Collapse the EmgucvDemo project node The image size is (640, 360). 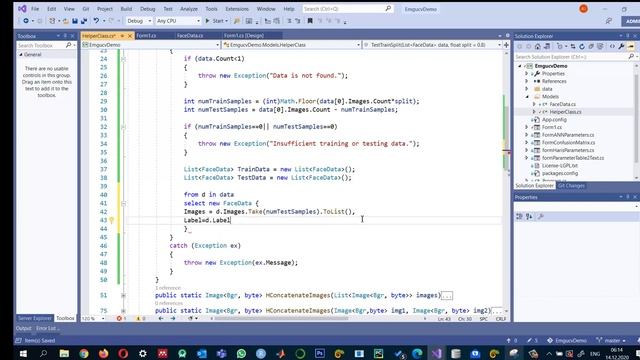pos(520,66)
